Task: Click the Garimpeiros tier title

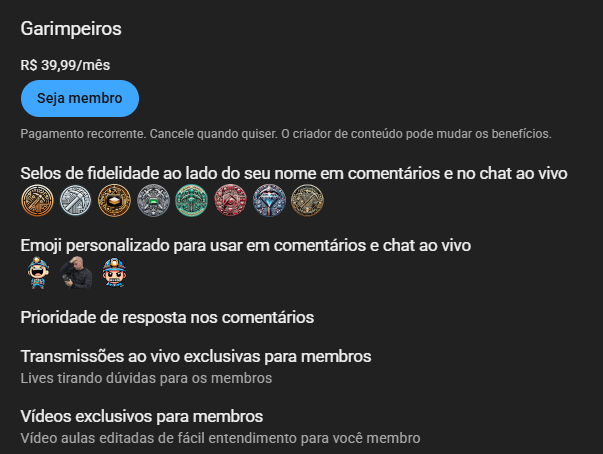Action: (x=71, y=29)
